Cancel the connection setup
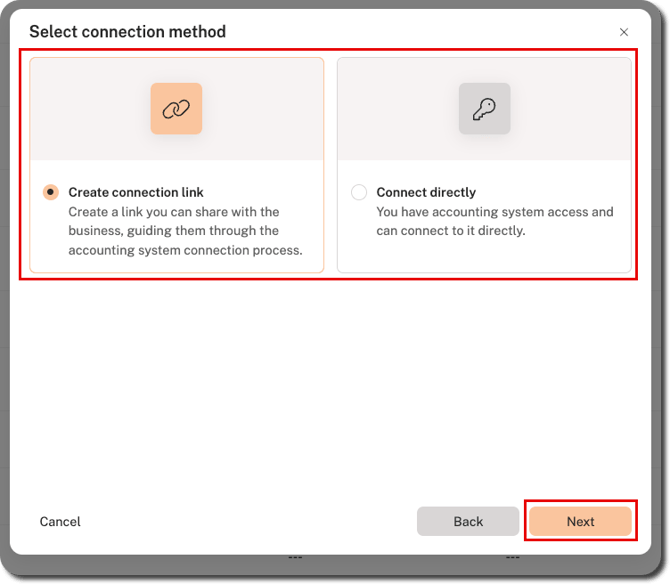This screenshot has height=584, width=670. click(x=60, y=521)
